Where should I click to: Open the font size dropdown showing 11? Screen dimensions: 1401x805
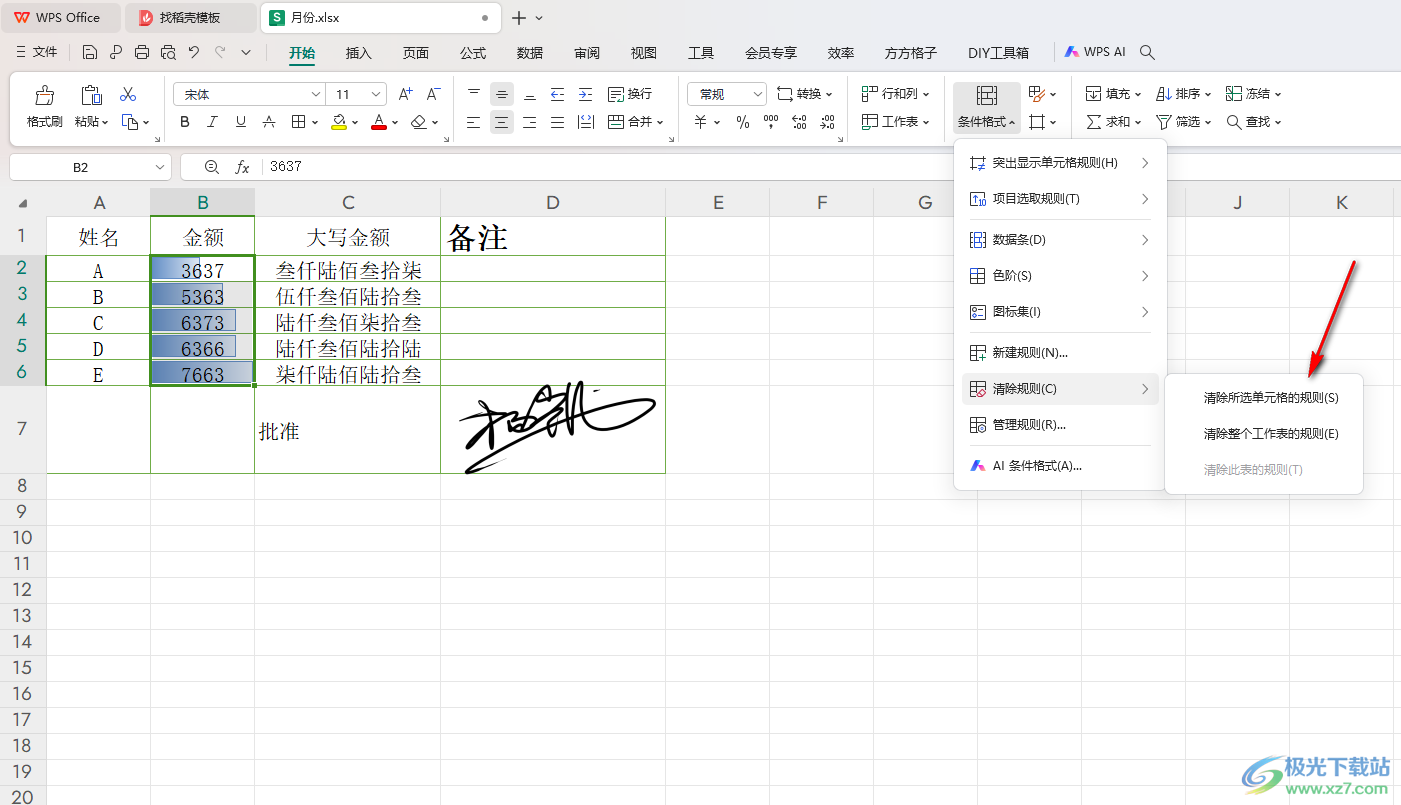376,94
